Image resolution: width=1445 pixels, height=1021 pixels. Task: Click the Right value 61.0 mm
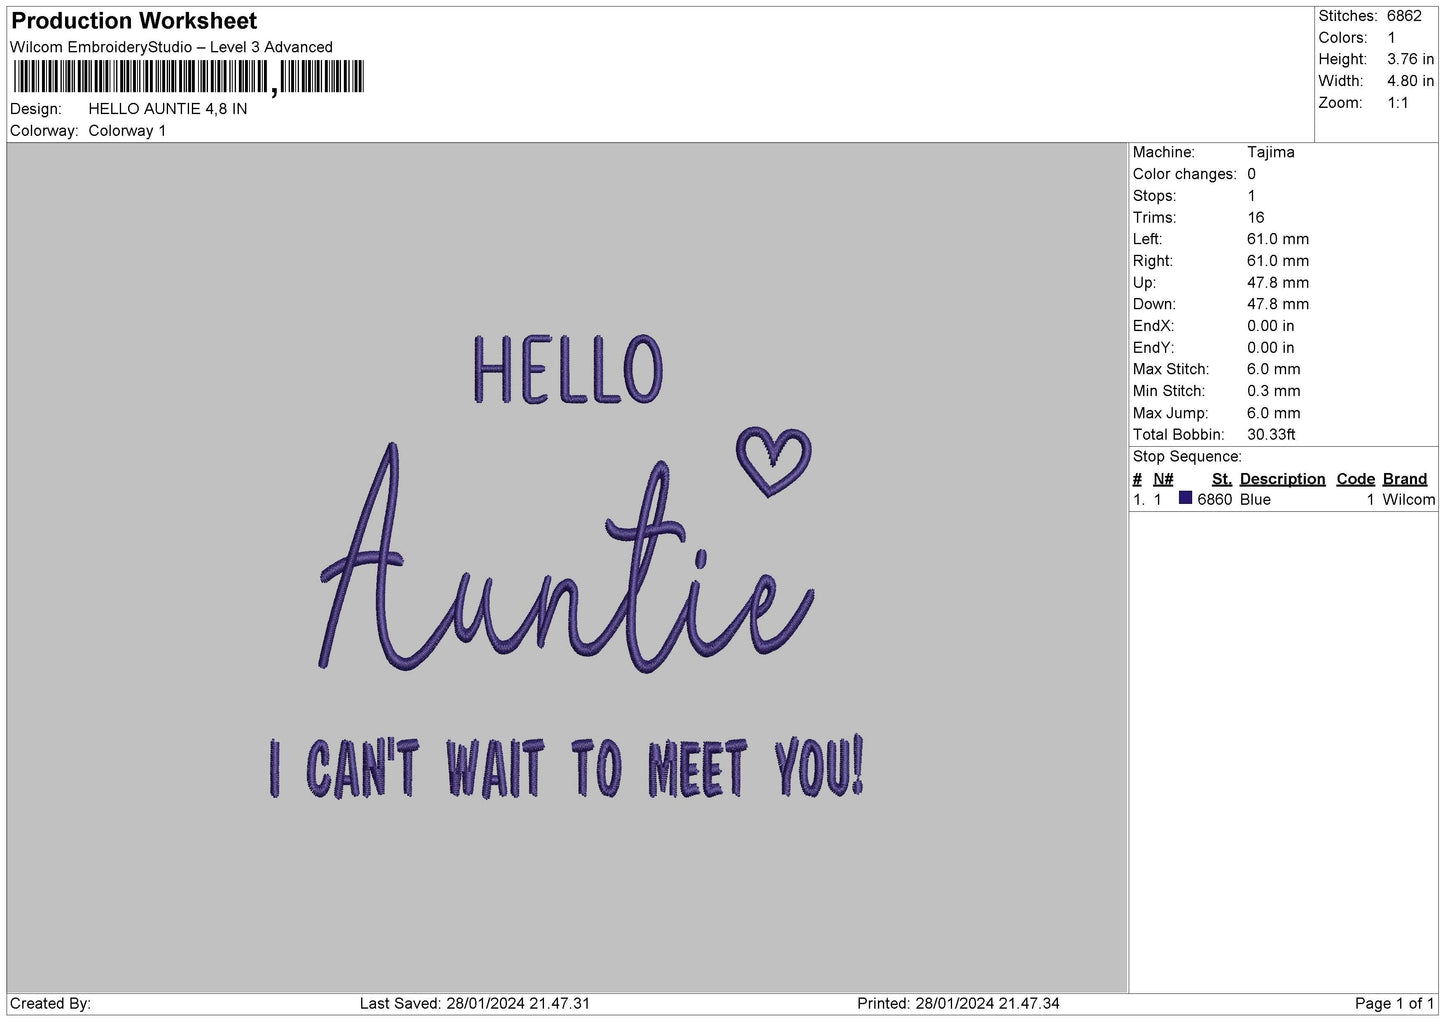point(1277,261)
